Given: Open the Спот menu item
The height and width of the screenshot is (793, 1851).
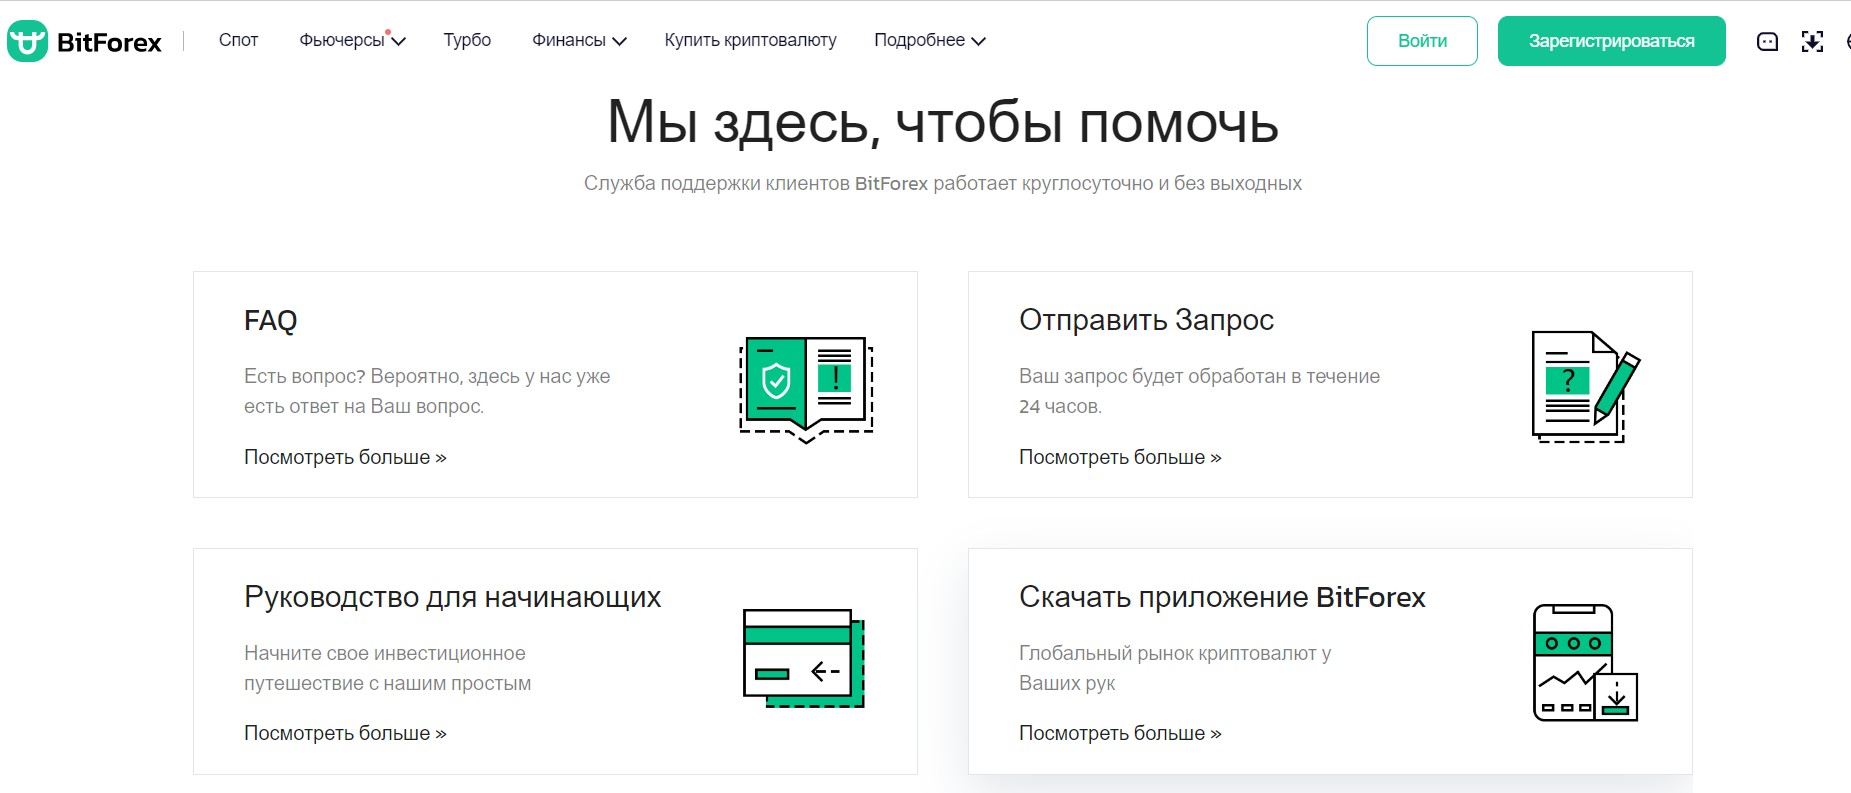Looking at the screenshot, I should pyautogui.click(x=238, y=40).
